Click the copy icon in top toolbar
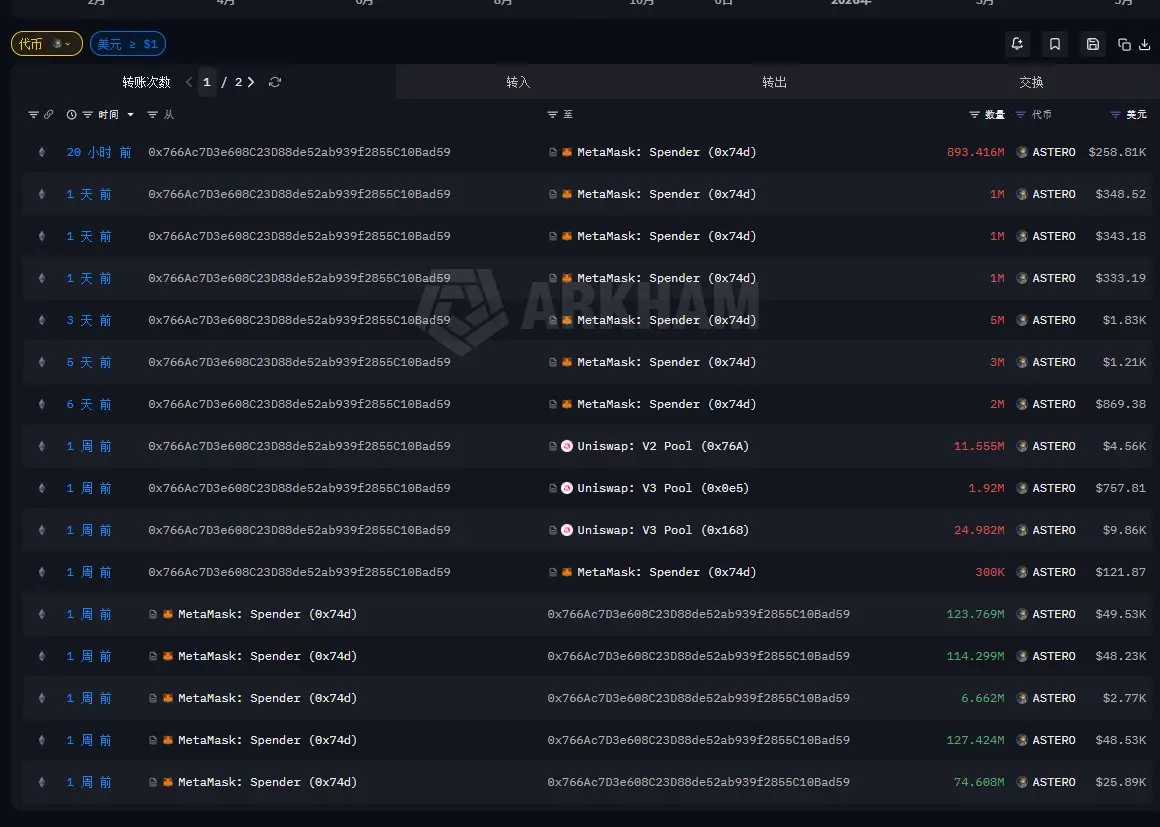 [1124, 44]
